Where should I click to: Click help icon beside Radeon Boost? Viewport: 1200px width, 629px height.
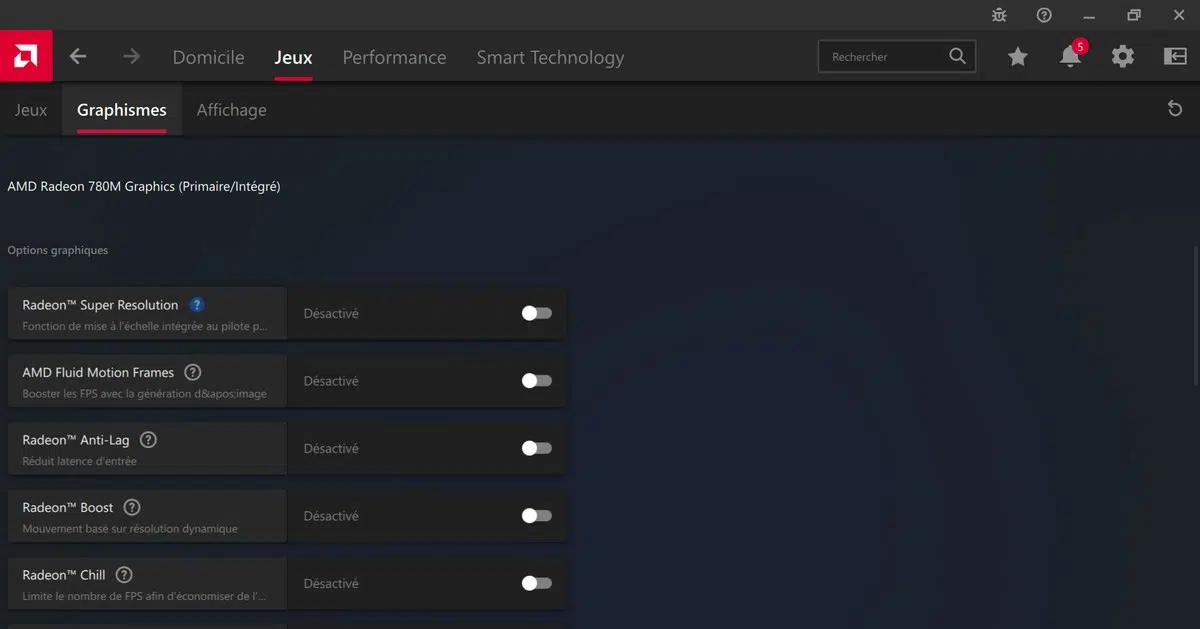[x=132, y=507]
